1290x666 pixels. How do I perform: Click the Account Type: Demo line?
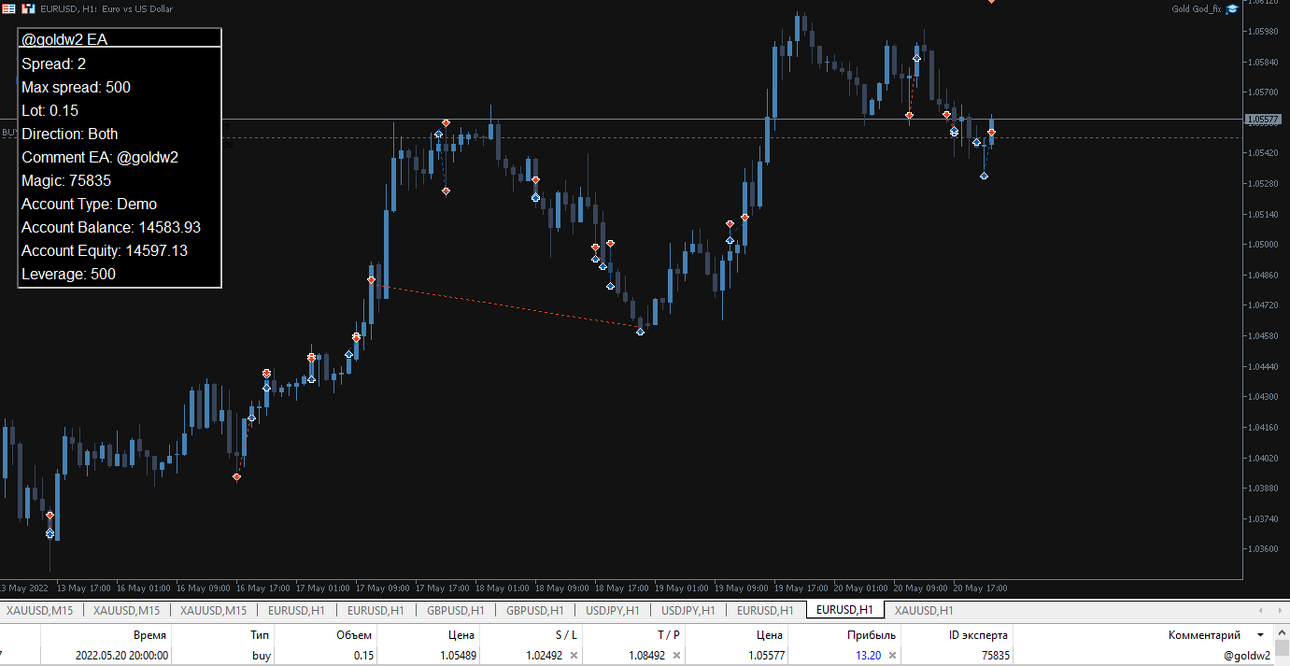tap(90, 204)
